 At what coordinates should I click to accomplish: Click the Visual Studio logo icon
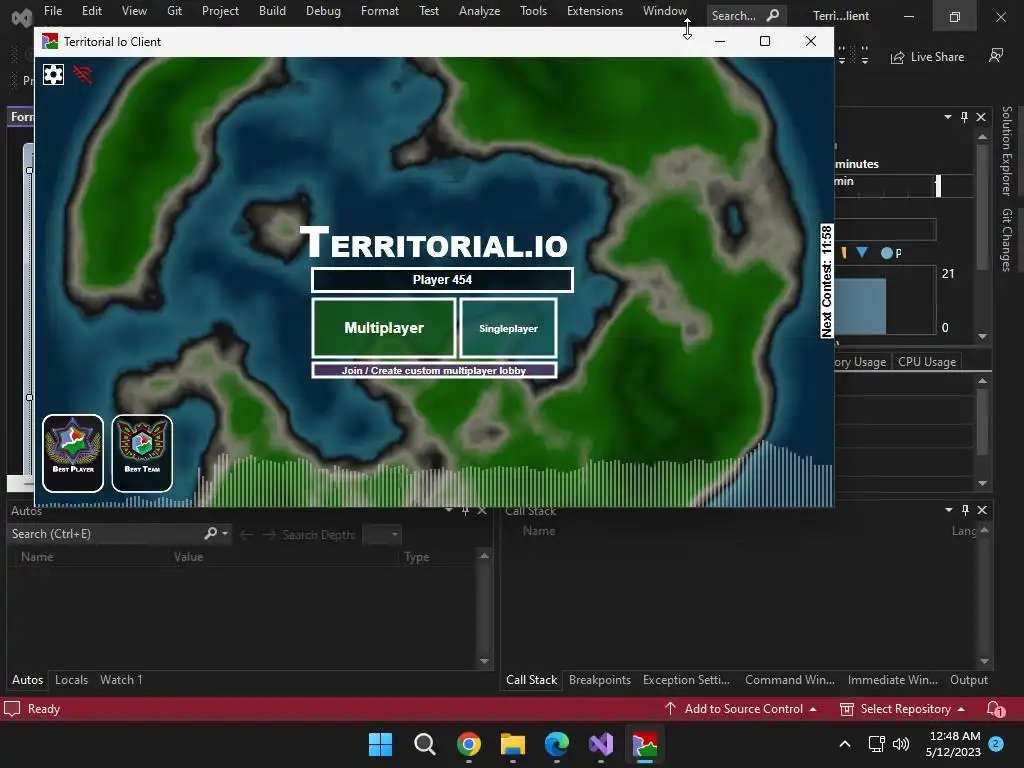pyautogui.click(x=22, y=16)
